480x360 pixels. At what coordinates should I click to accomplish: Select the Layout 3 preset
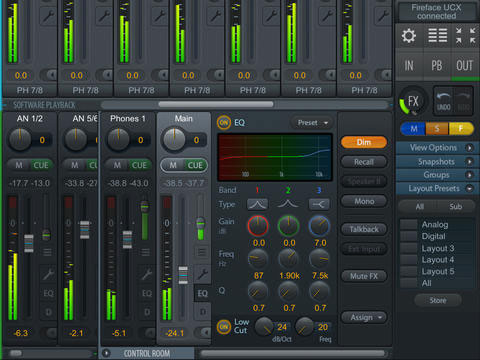point(437,248)
